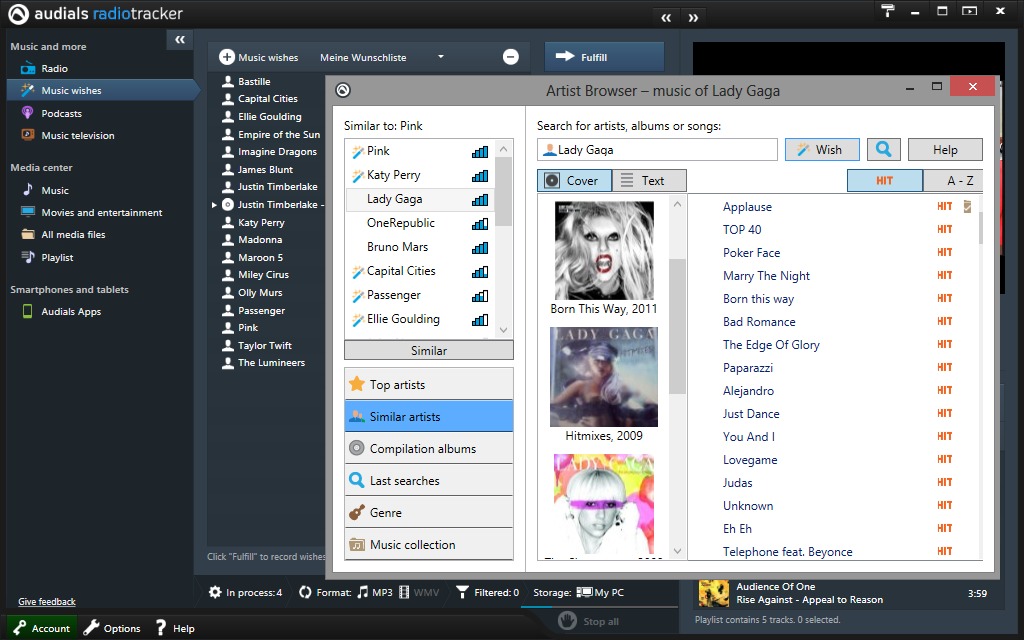Expand the Justin Timberlake album entry arrow

(214, 204)
